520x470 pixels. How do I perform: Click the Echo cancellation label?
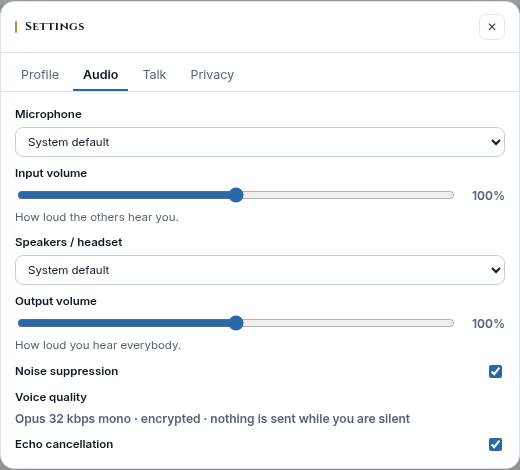click(x=64, y=444)
